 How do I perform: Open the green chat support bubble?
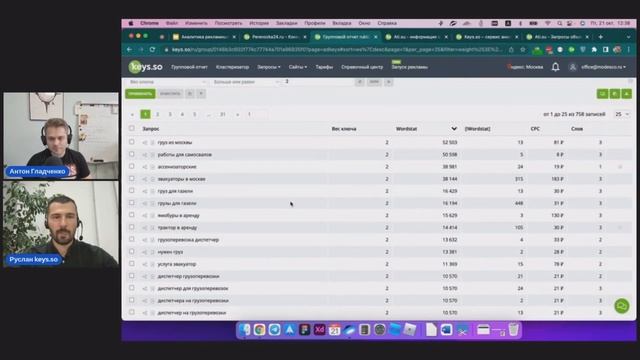point(622,306)
